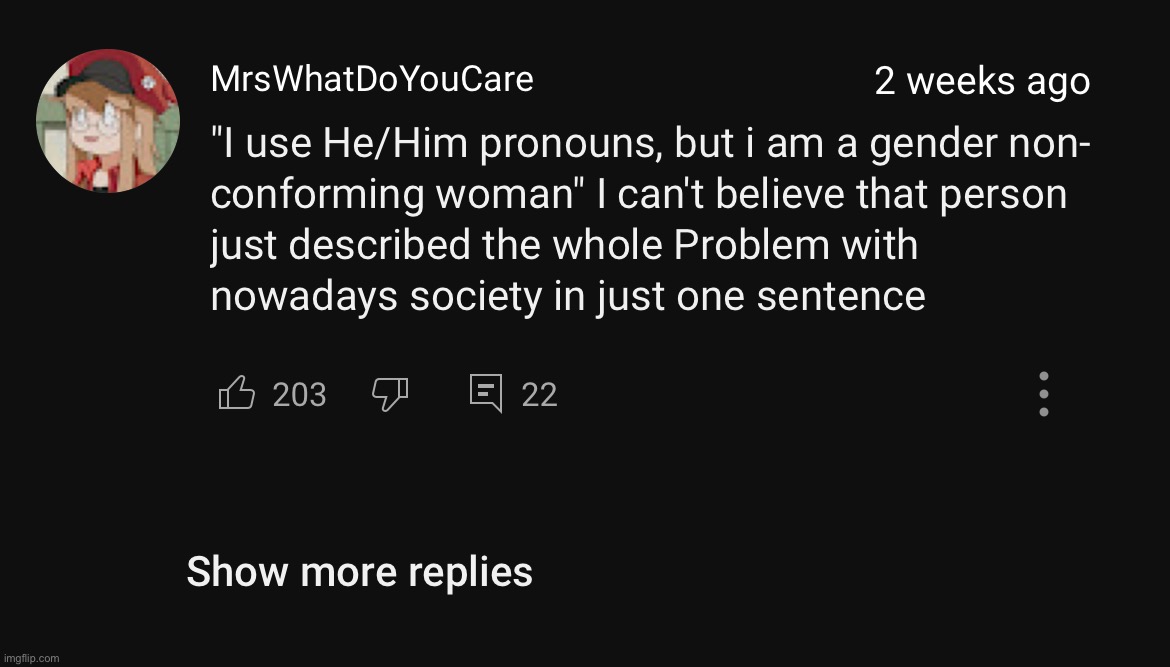The image size is (1170, 667).
Task: Open the three-dot comment options menu
Action: (1044, 394)
